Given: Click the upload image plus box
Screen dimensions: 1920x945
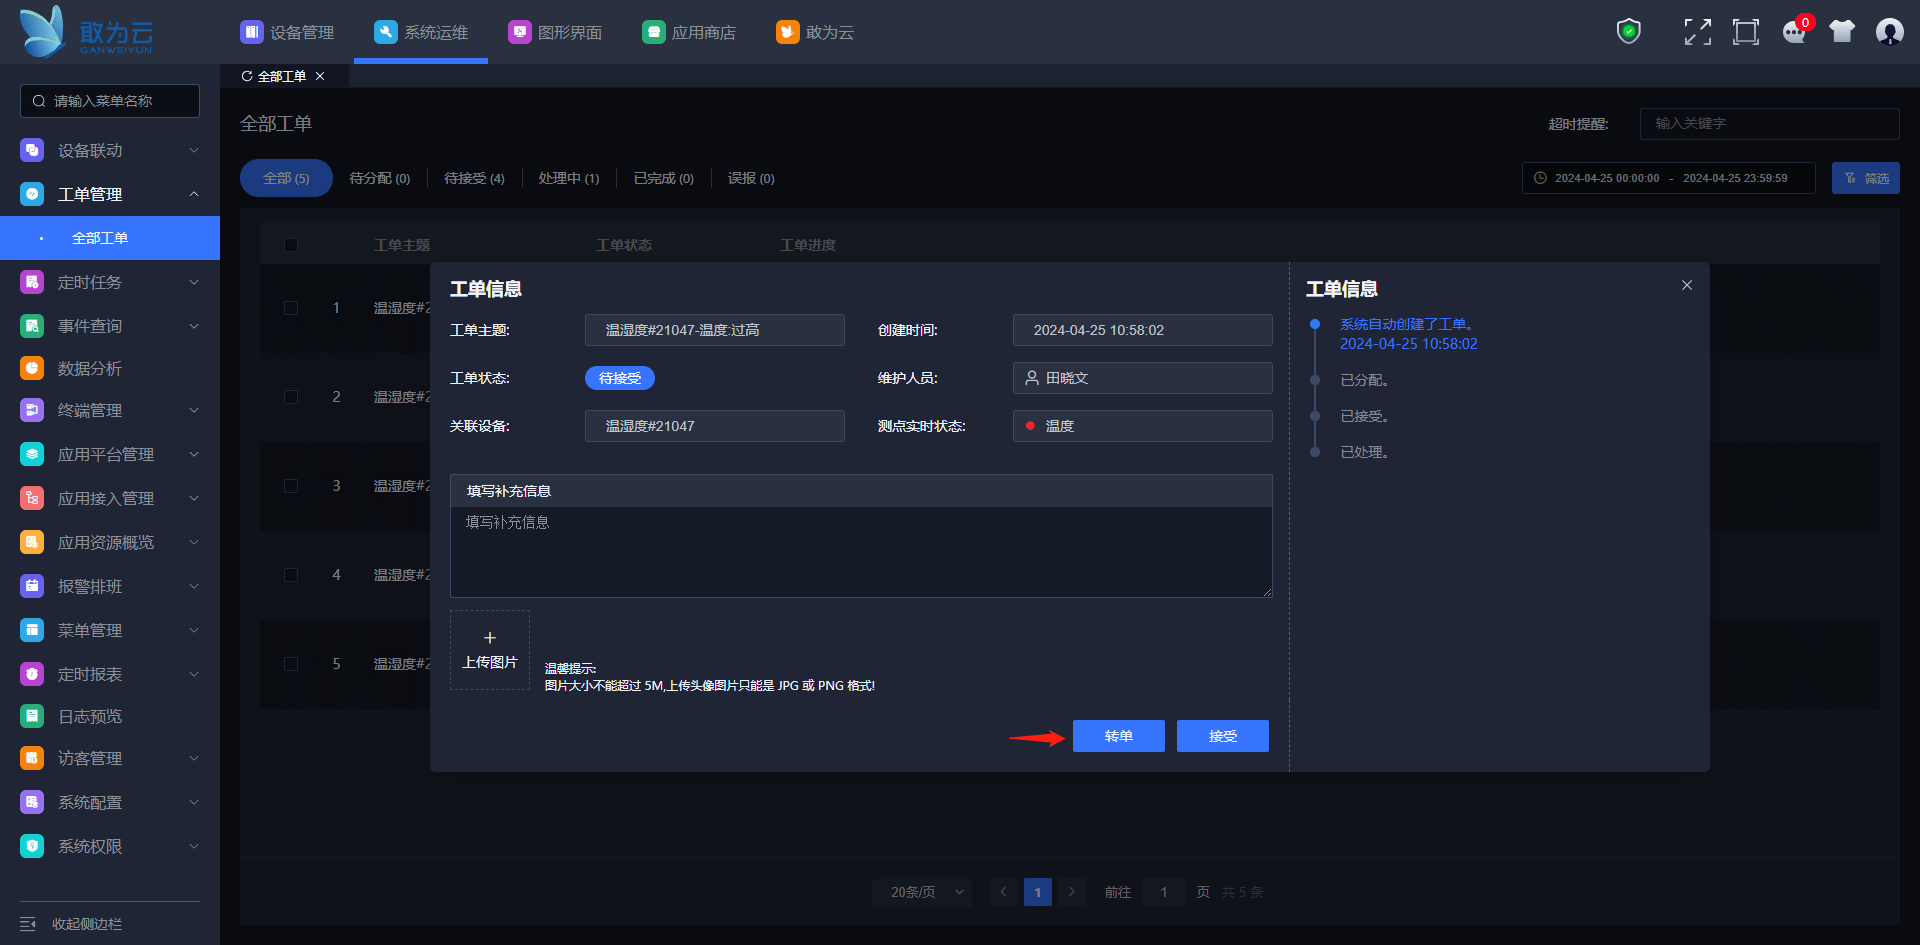Looking at the screenshot, I should pyautogui.click(x=490, y=650).
